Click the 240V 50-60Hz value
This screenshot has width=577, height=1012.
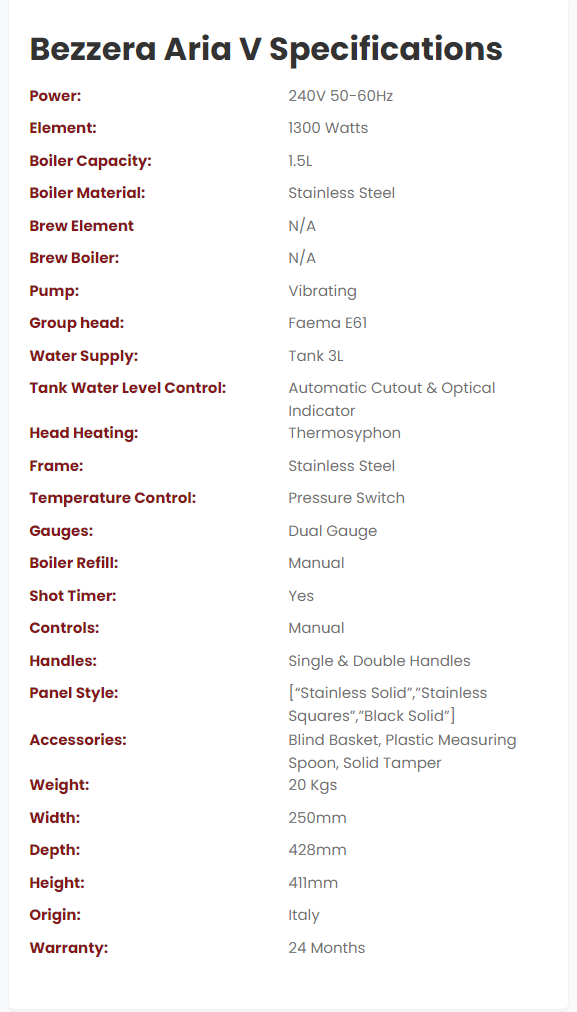tap(341, 96)
